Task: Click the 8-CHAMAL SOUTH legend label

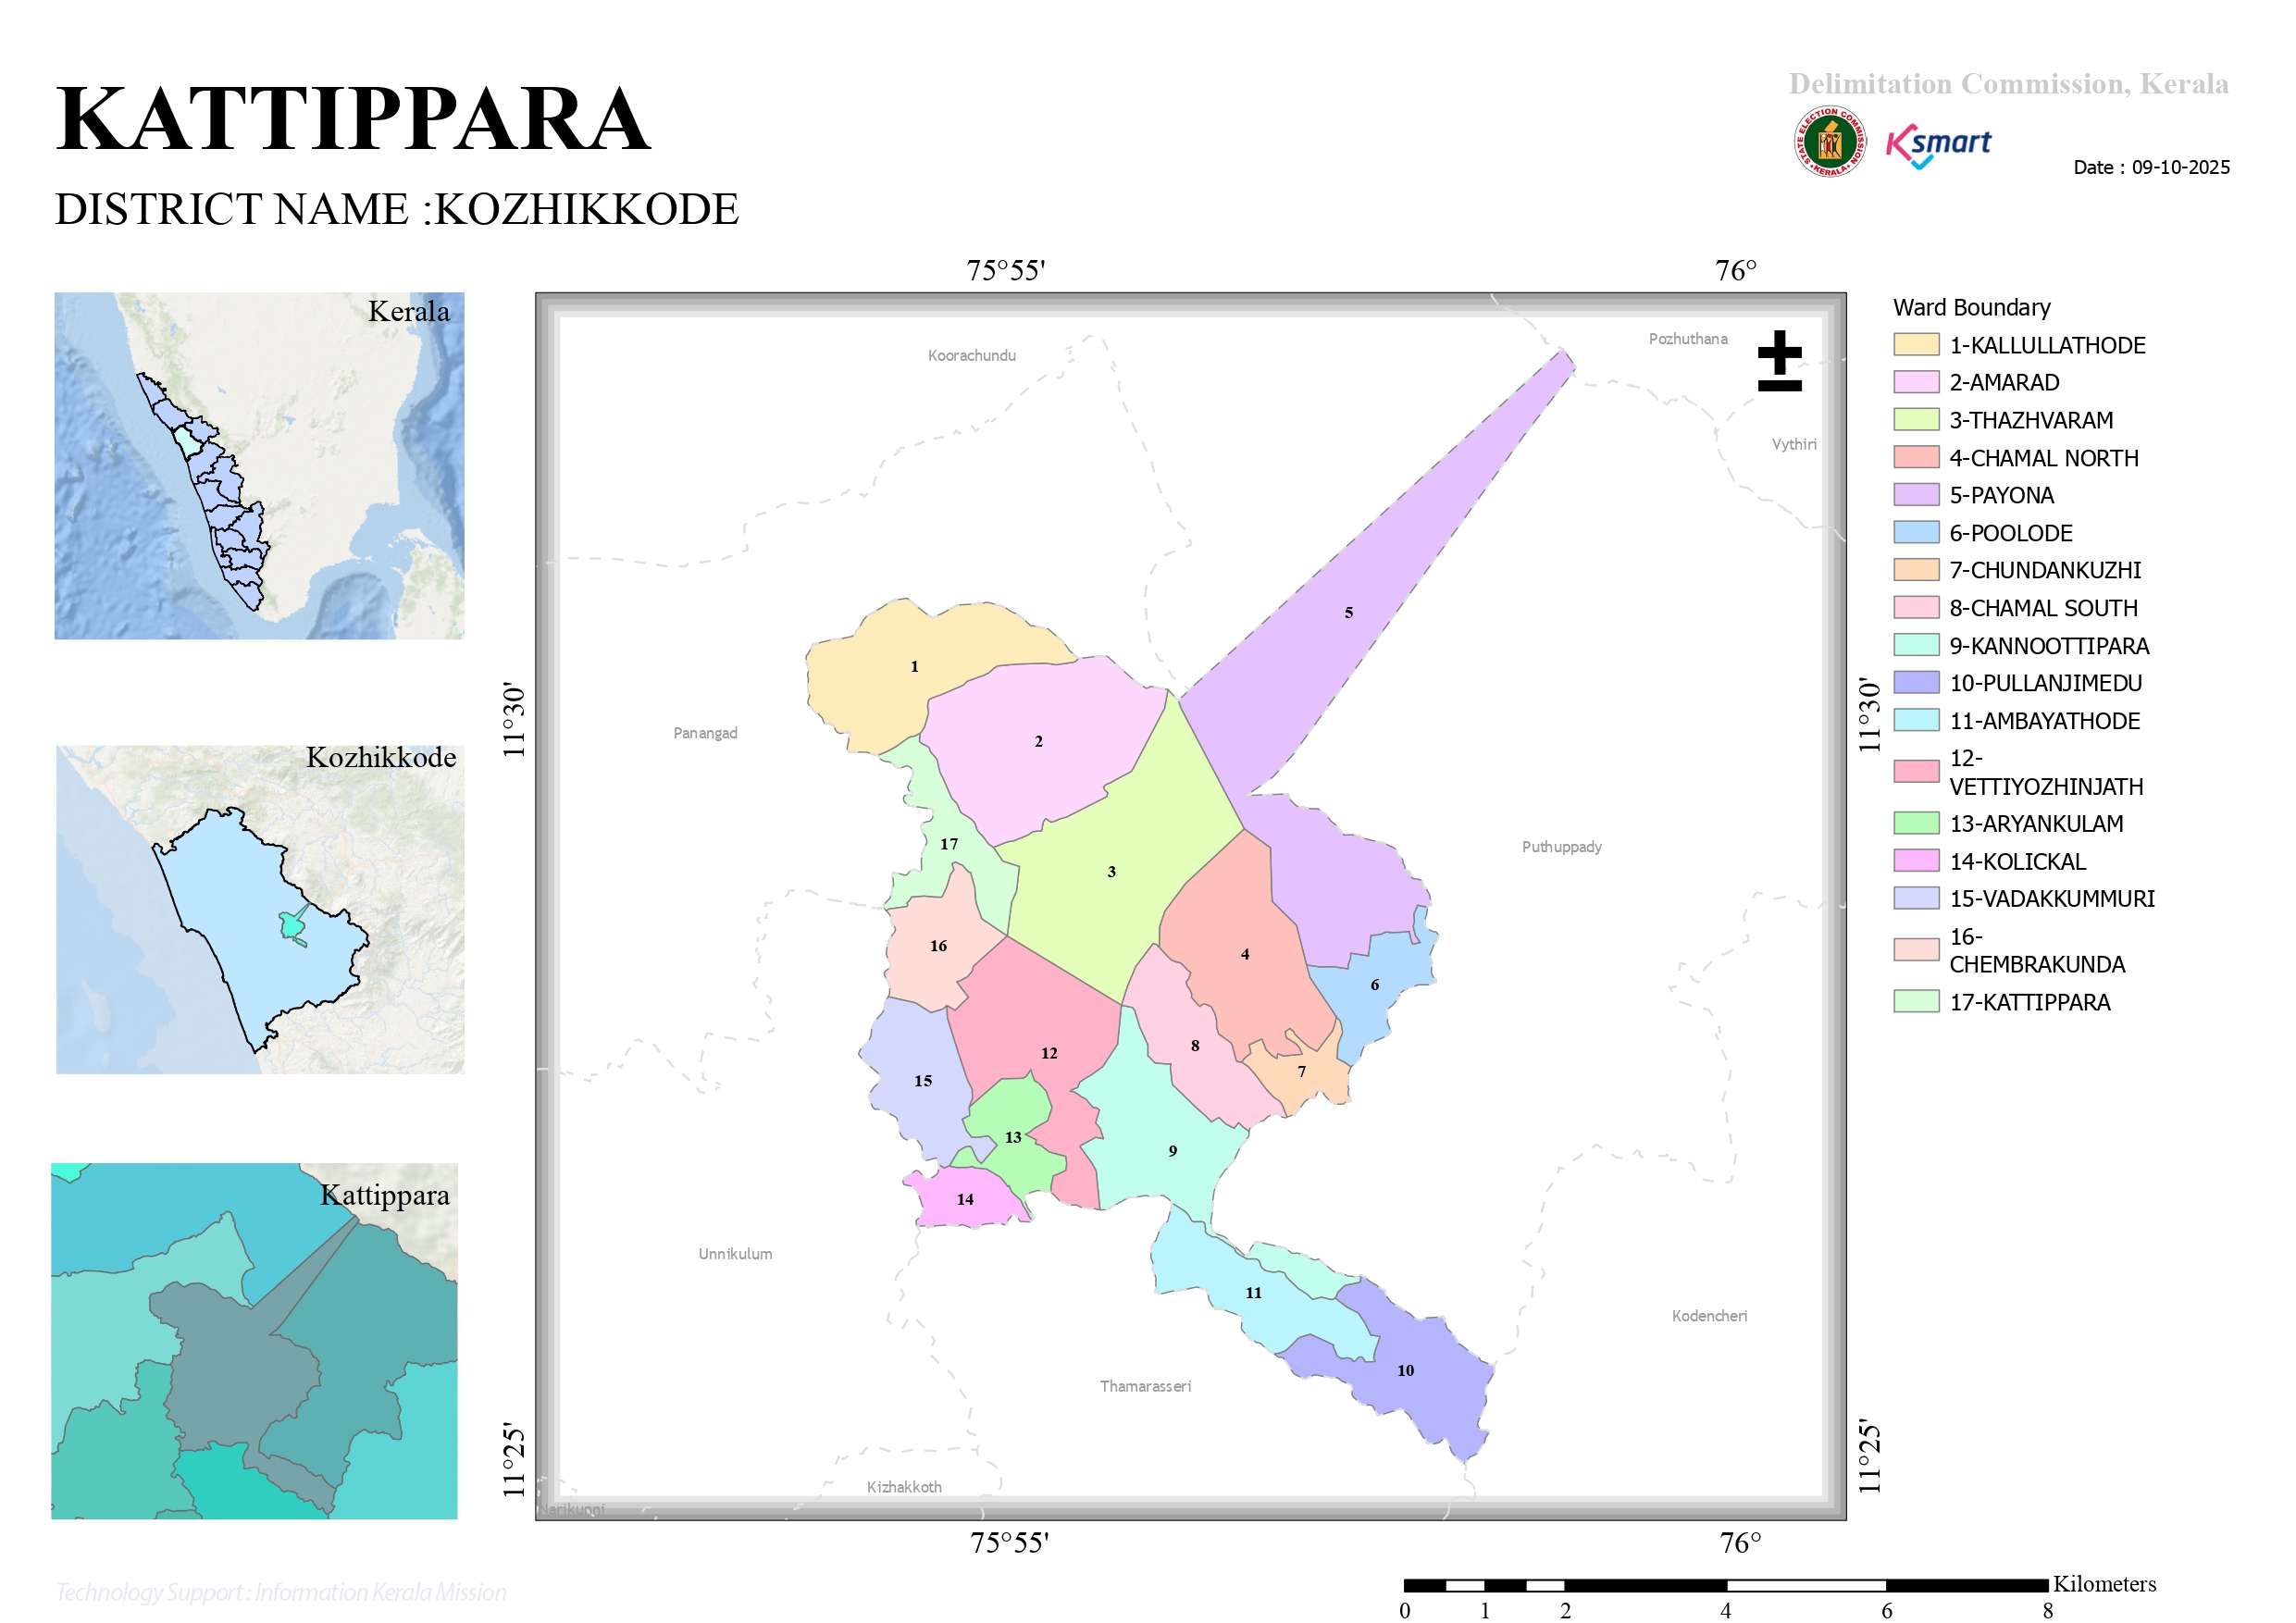Action: (2042, 608)
